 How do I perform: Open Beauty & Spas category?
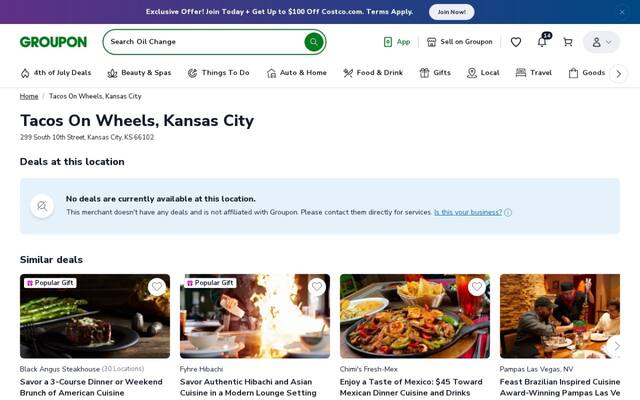click(139, 73)
